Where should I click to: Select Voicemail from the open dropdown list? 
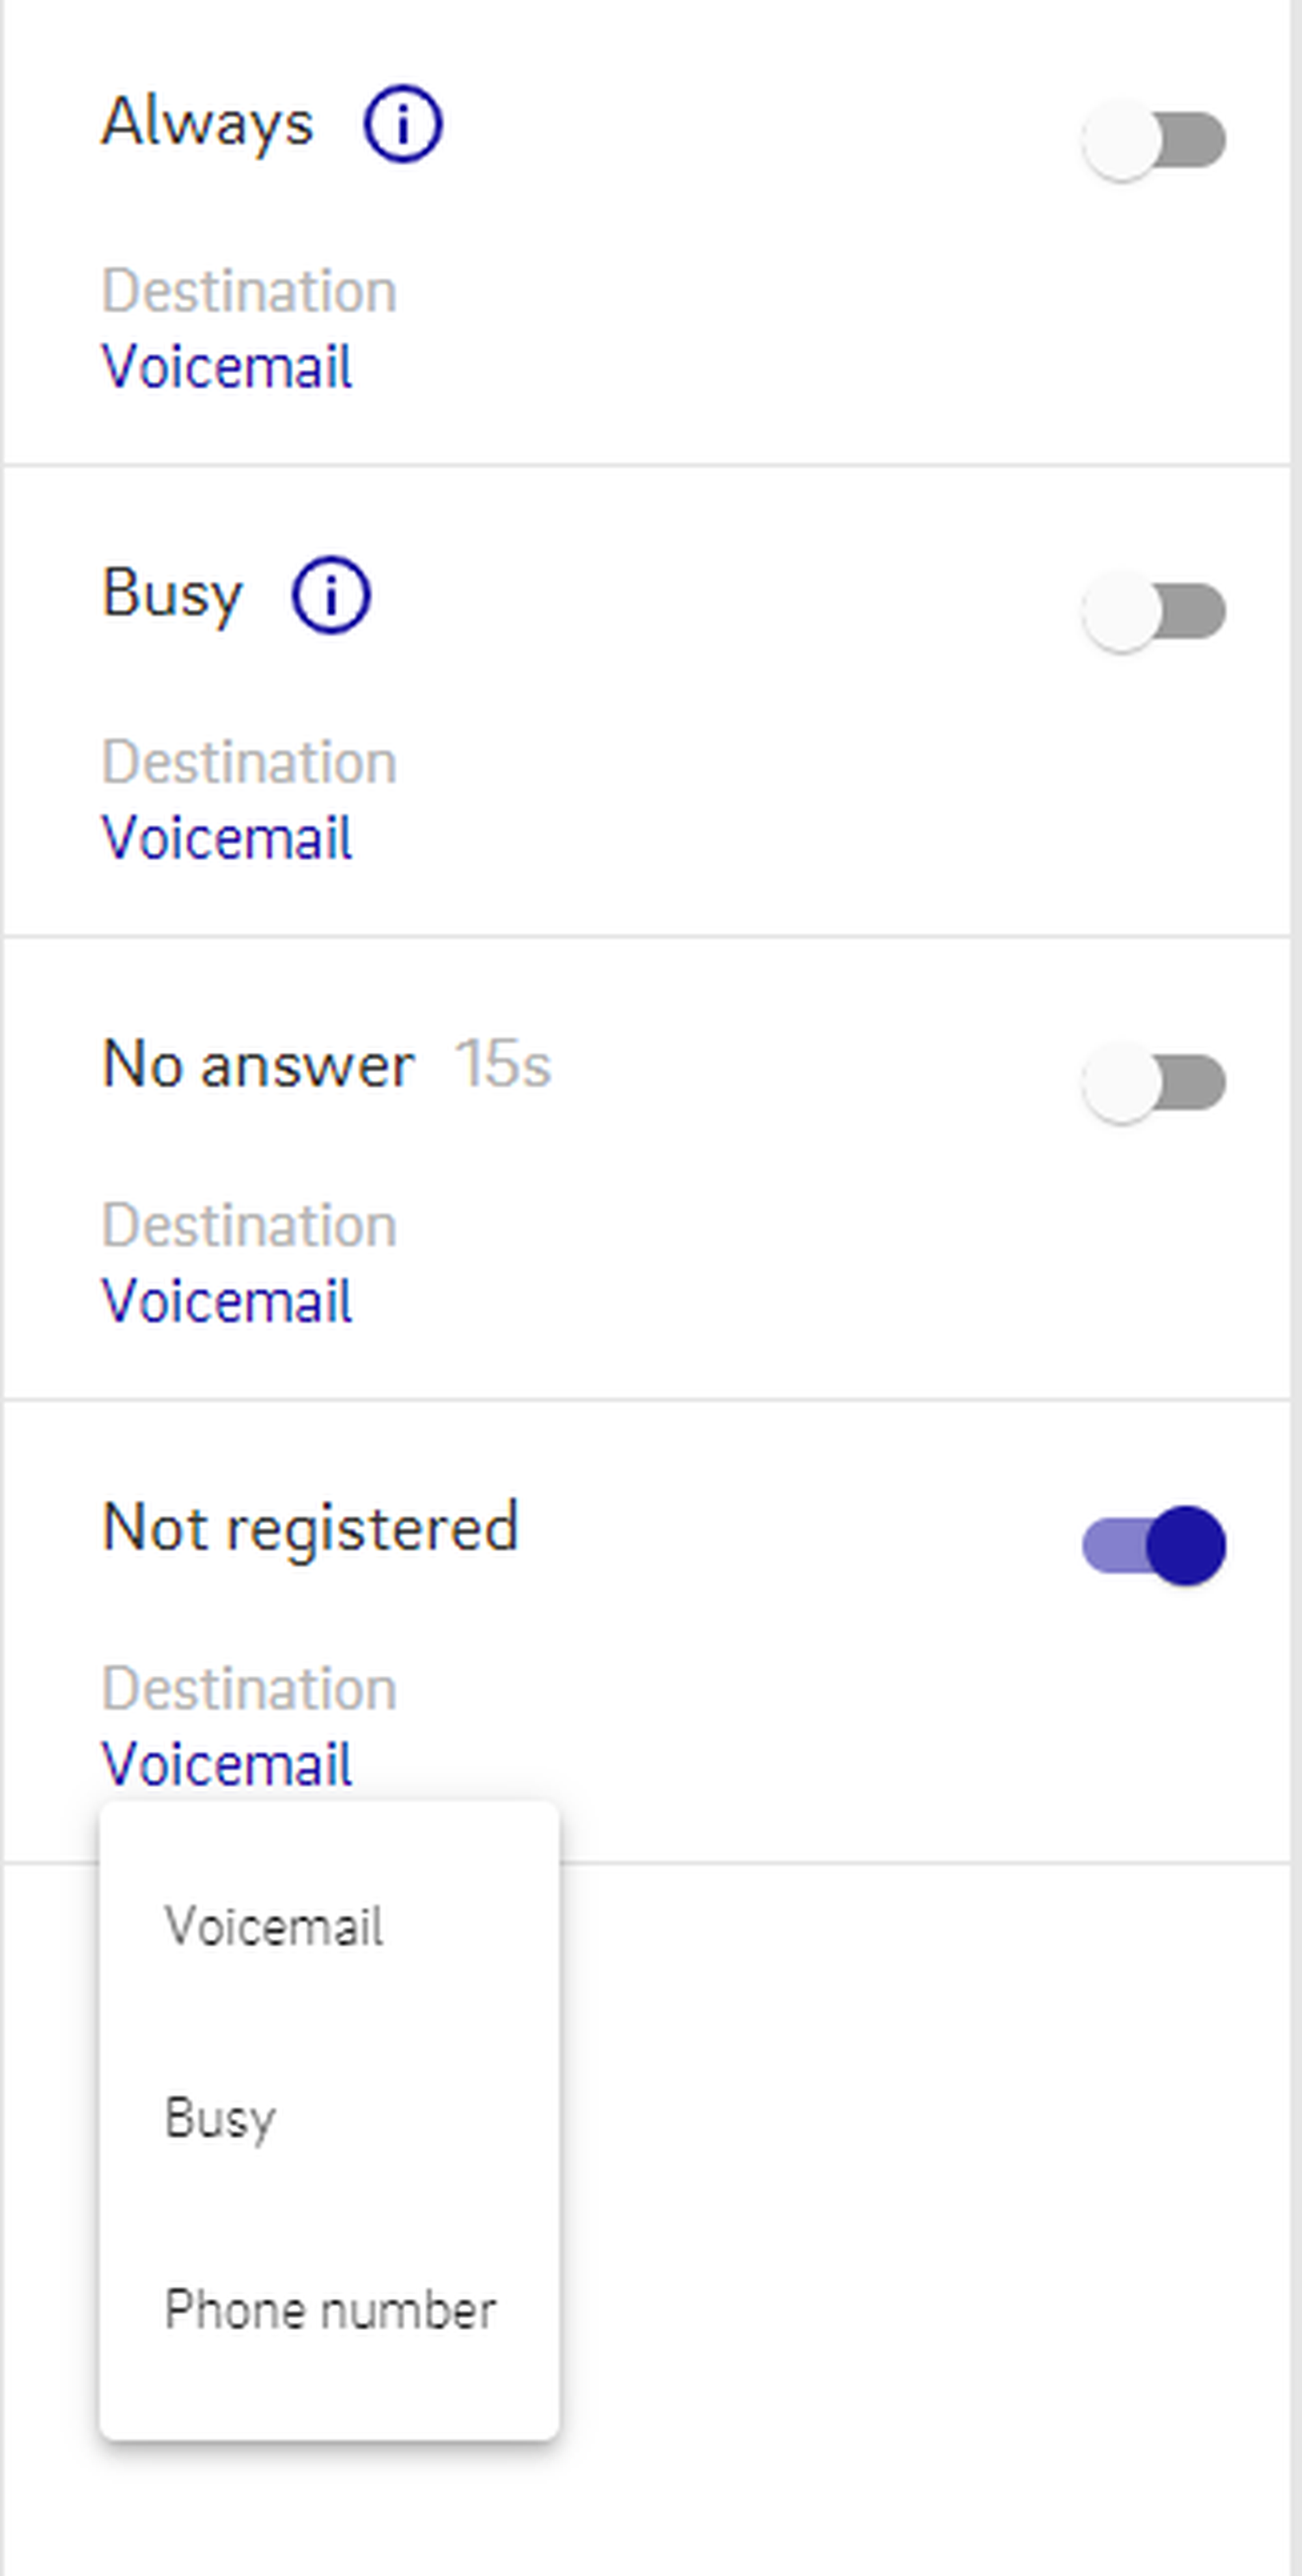274,1926
